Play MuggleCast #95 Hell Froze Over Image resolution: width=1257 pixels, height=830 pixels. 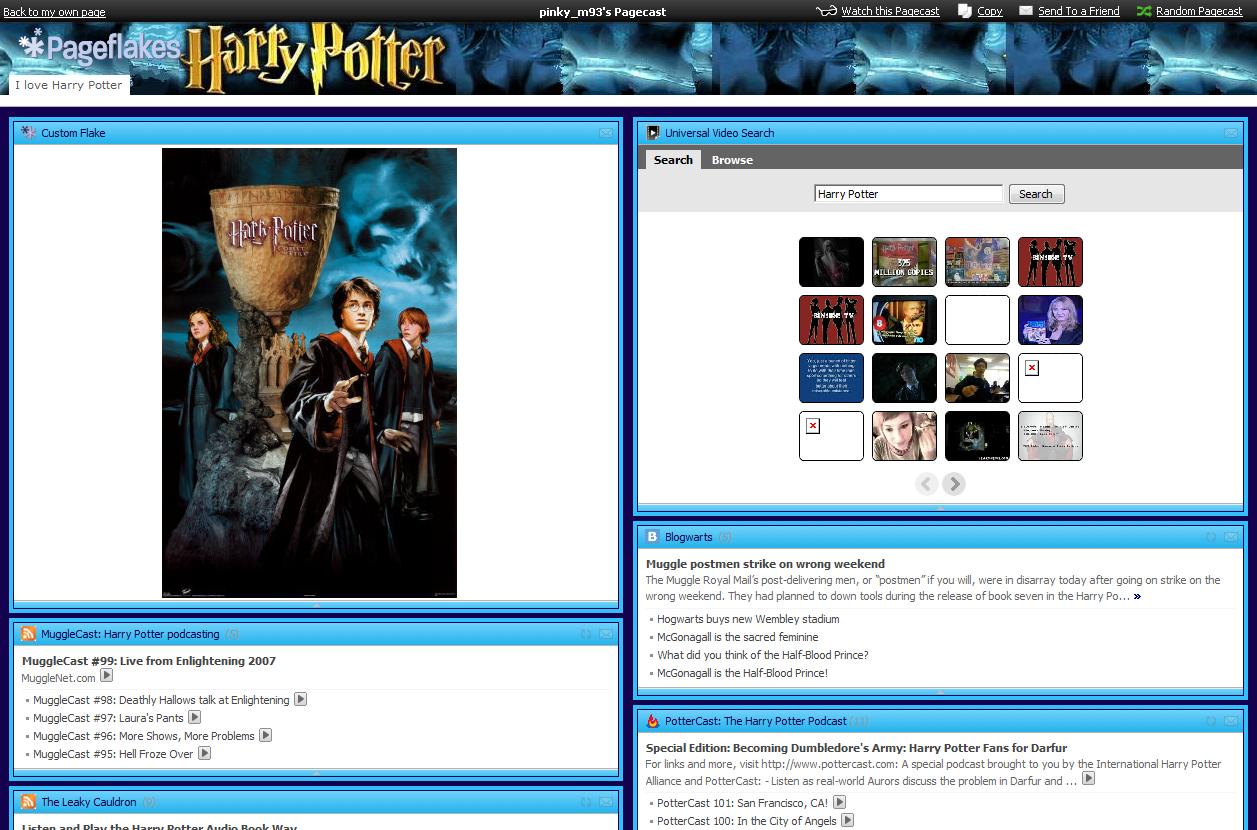click(x=204, y=753)
